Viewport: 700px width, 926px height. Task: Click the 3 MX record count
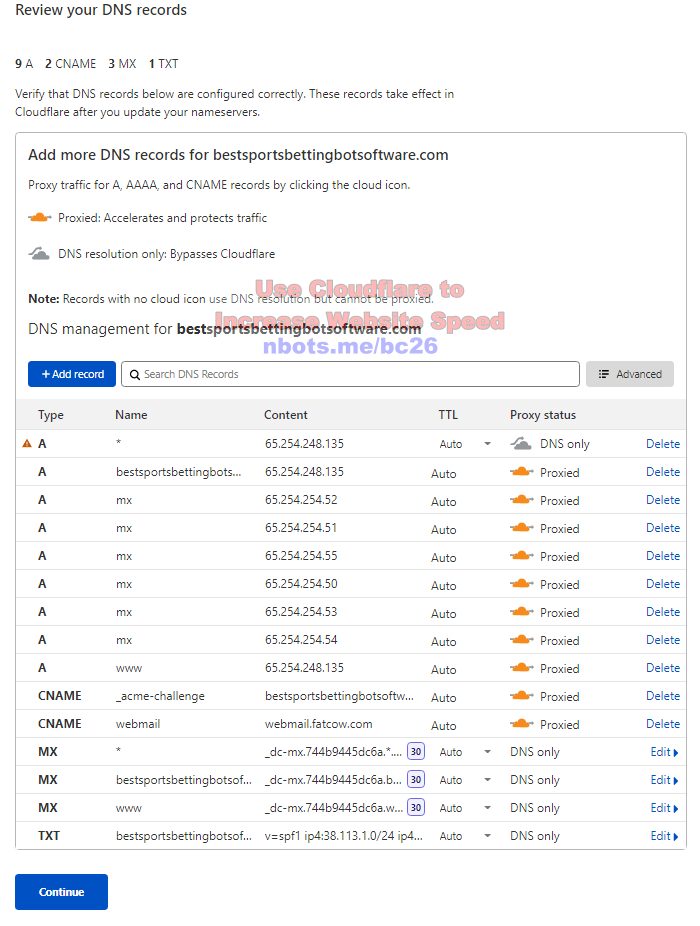coord(122,64)
